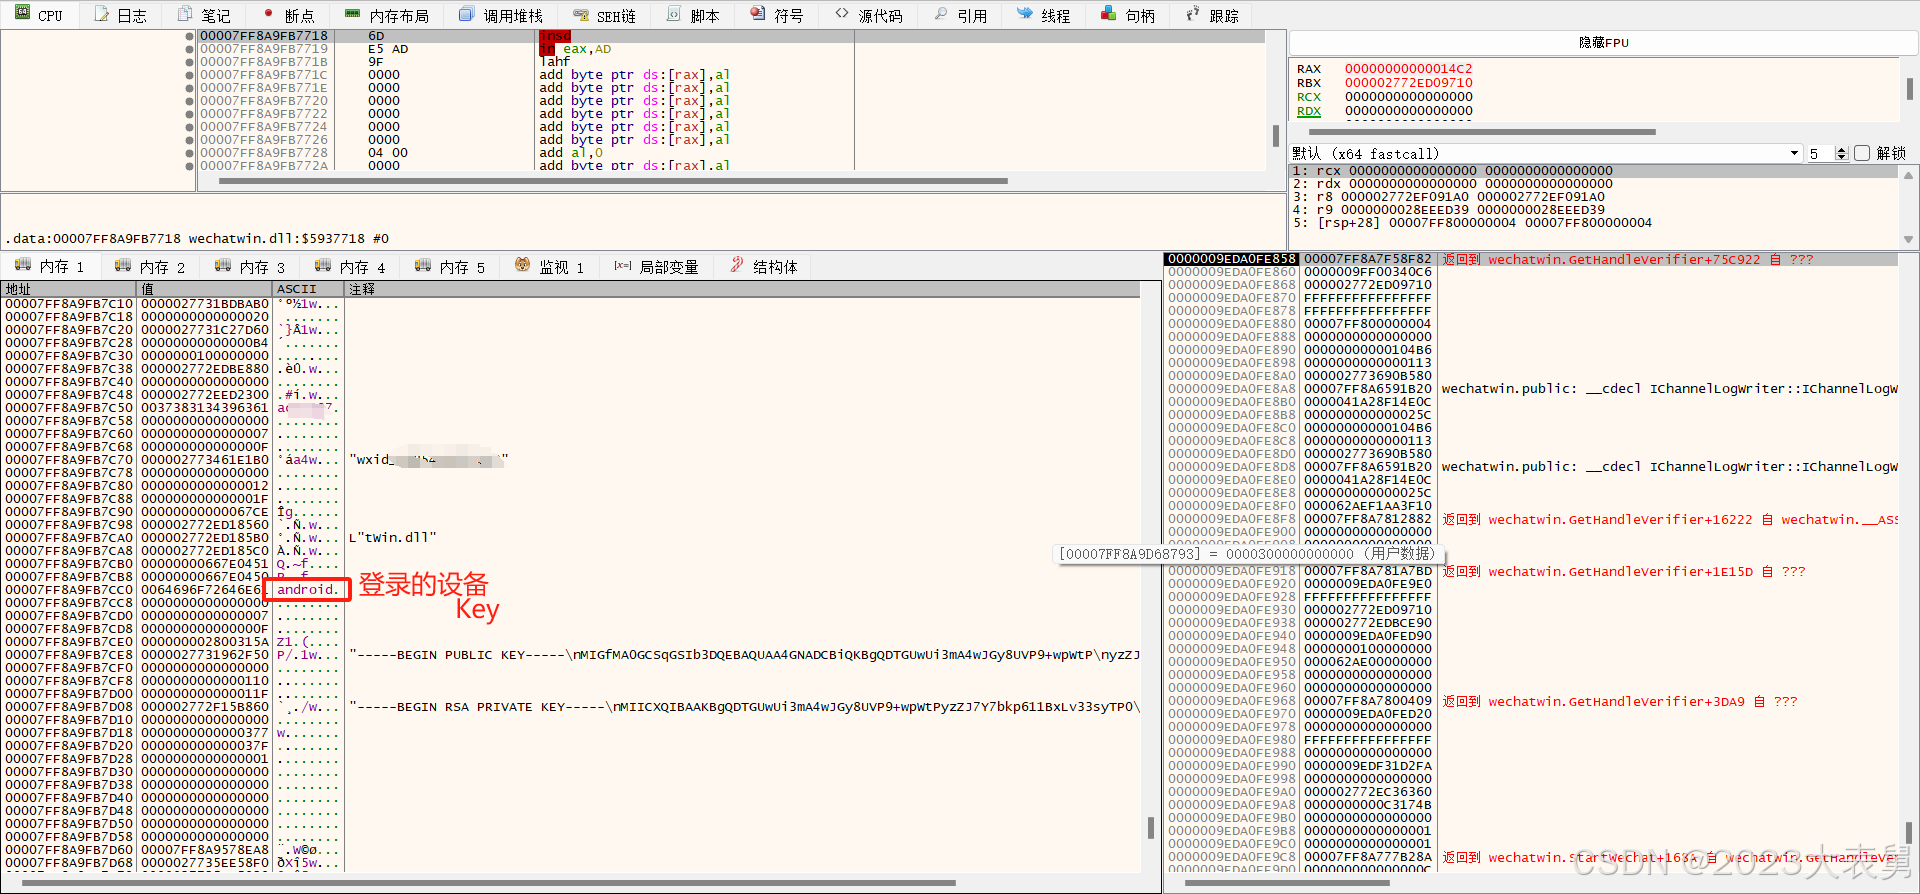This screenshot has width=1920, height=894.
Task: Open the 断点 breakpoints tab
Action: pyautogui.click(x=288, y=15)
